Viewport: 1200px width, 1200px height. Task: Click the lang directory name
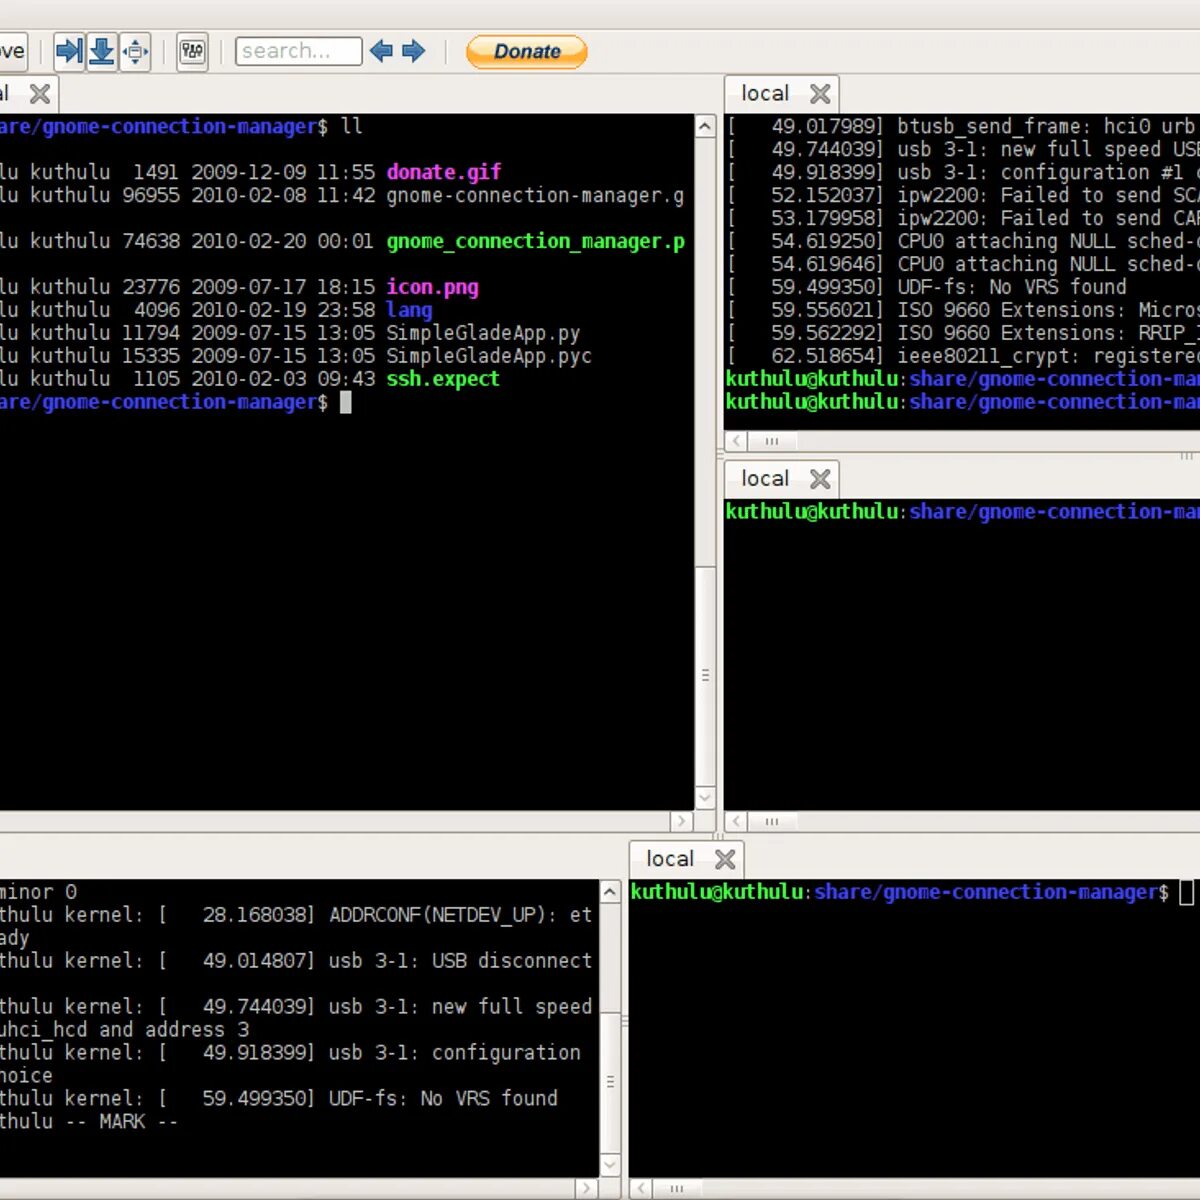(x=409, y=311)
